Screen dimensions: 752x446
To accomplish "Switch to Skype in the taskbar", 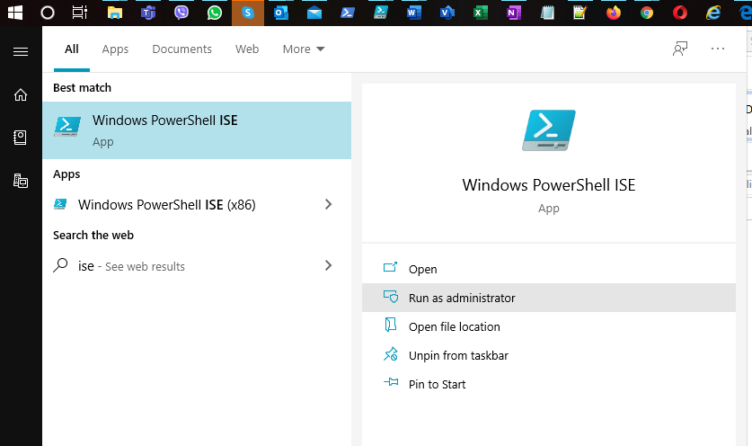I will [247, 13].
